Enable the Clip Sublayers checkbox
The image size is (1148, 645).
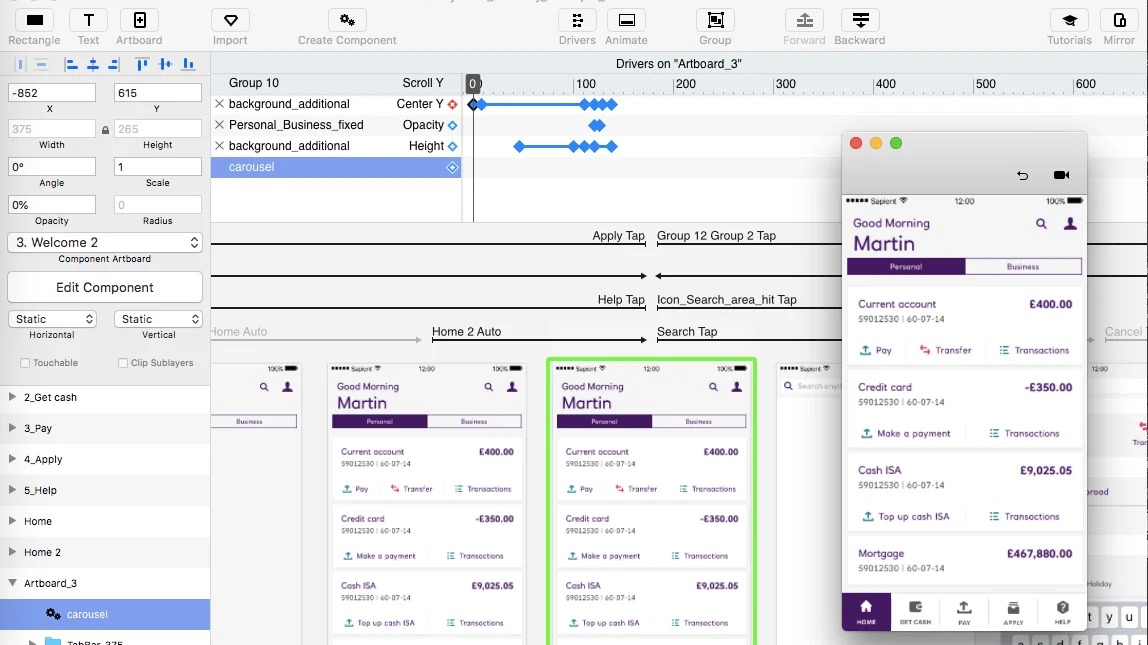tap(123, 362)
